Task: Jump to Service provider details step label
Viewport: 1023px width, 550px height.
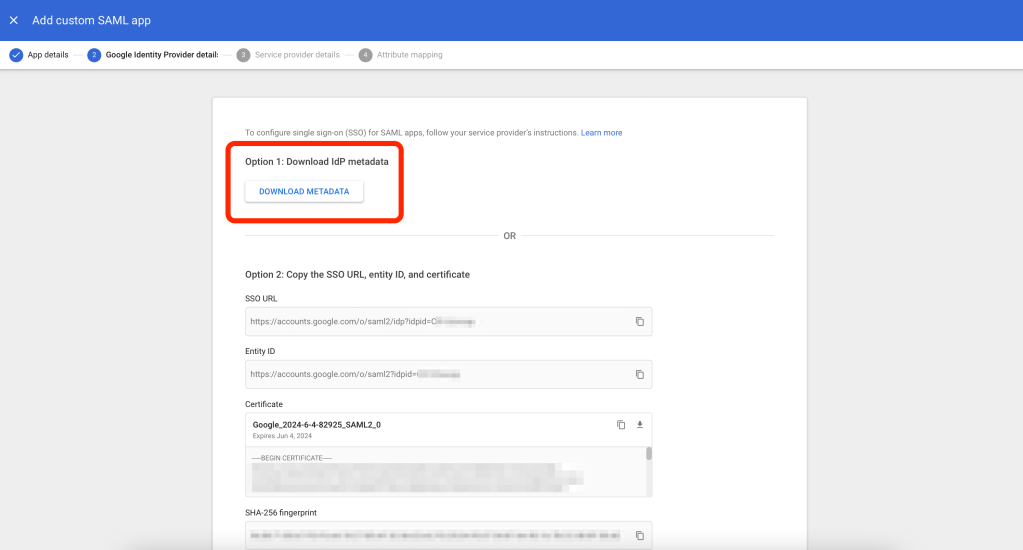Action: tap(297, 55)
